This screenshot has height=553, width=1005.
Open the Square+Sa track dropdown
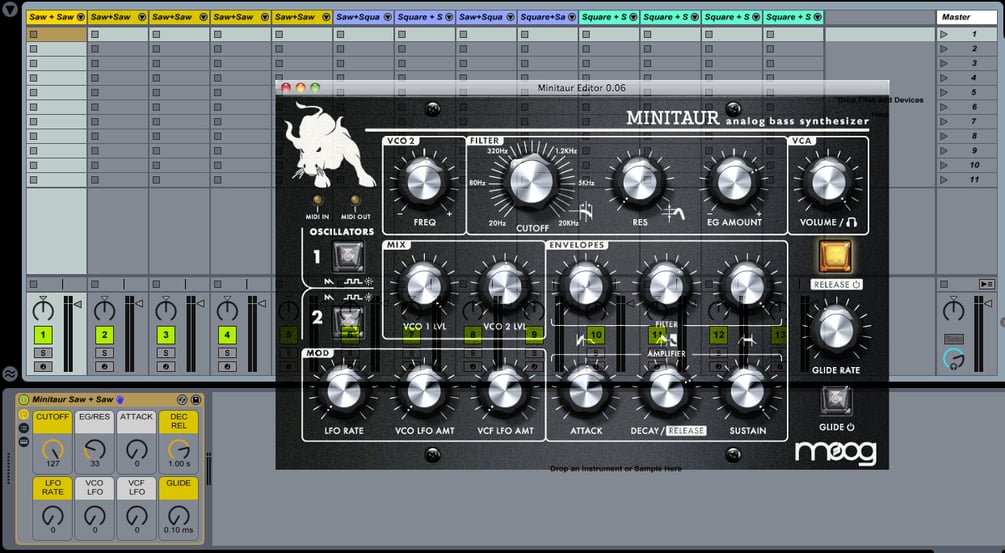point(572,17)
